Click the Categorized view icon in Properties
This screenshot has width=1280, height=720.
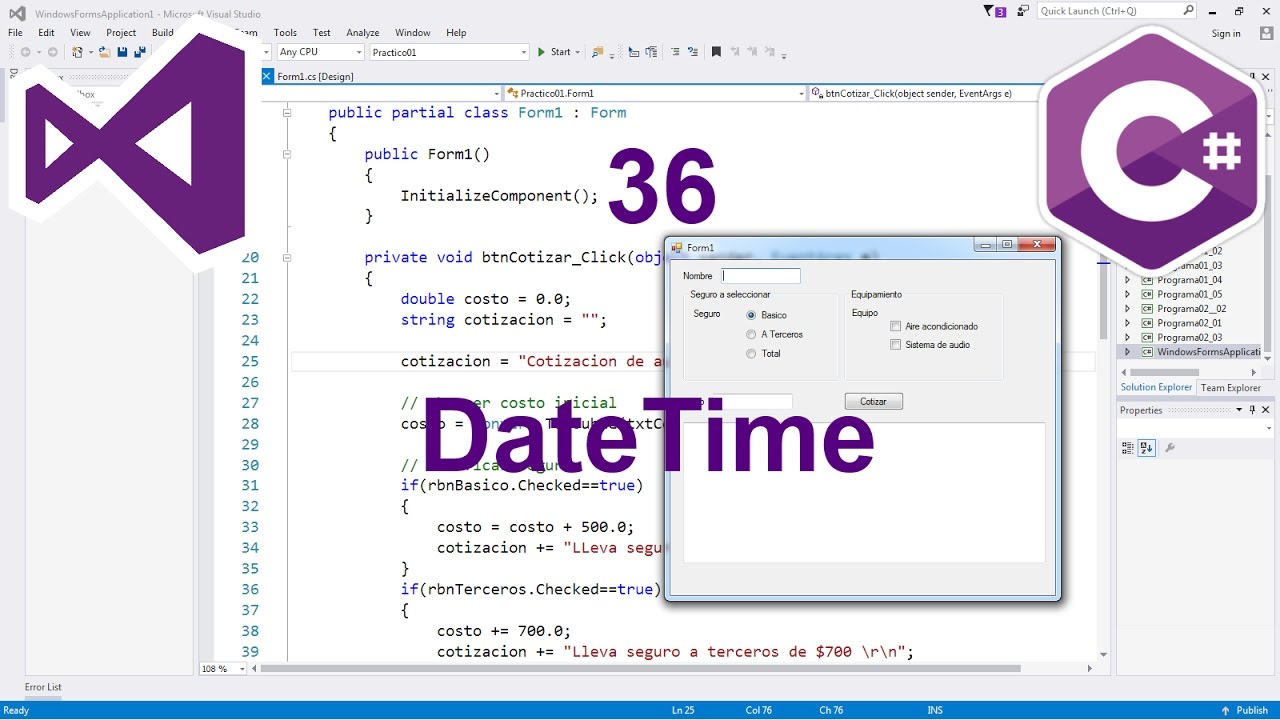pos(1128,448)
